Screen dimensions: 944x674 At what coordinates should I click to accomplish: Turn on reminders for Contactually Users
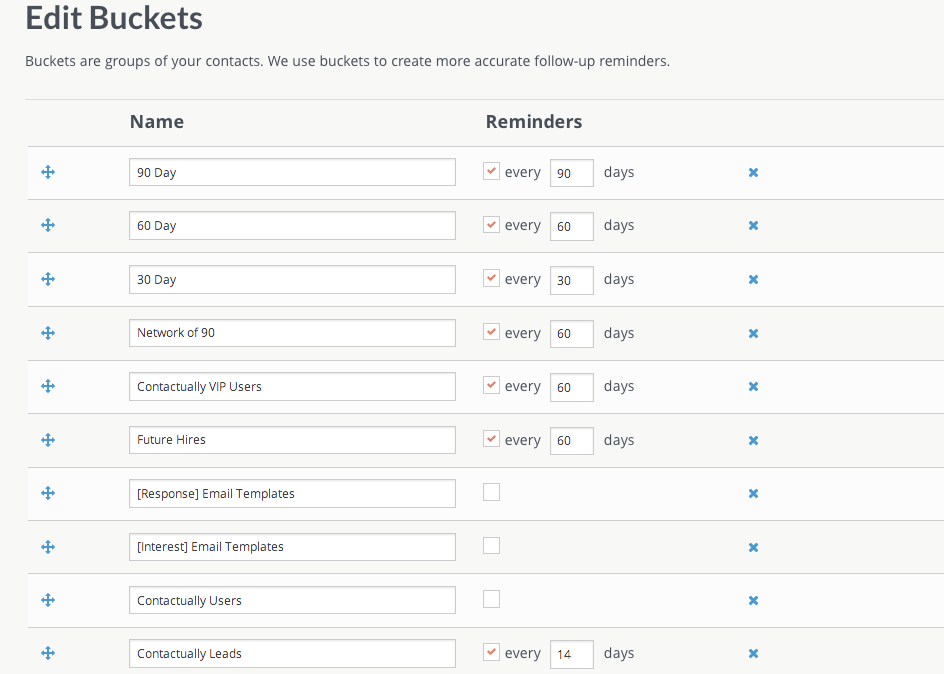[x=491, y=599]
